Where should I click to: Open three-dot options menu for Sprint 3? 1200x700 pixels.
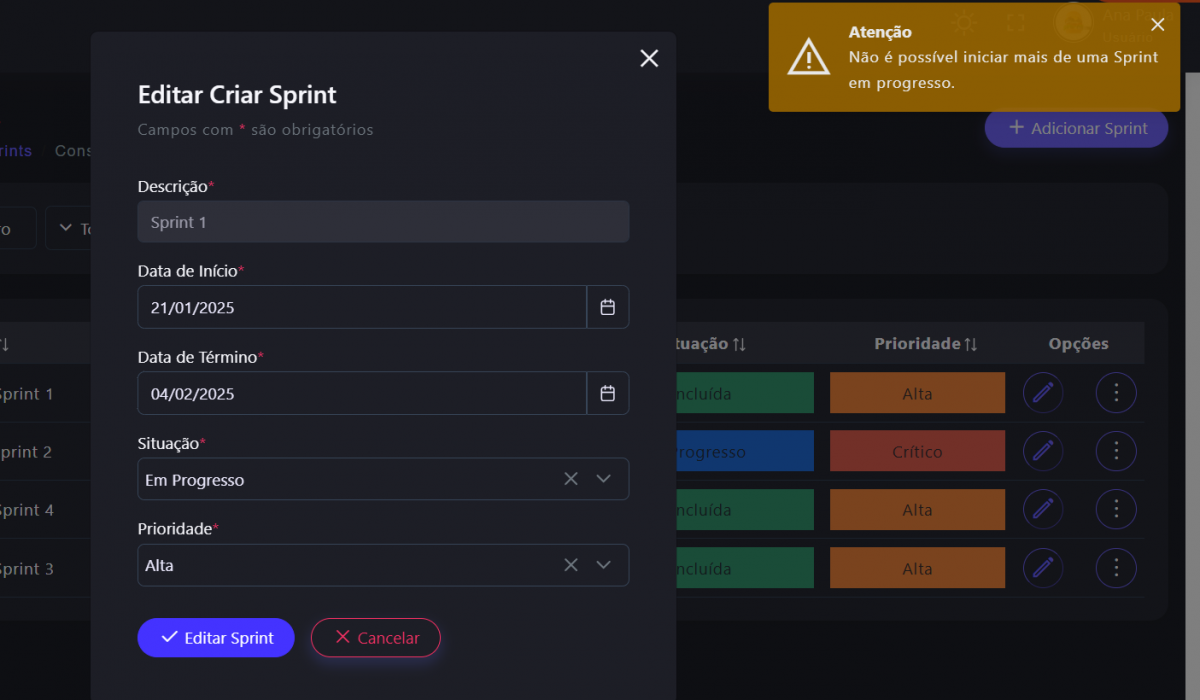1116,568
